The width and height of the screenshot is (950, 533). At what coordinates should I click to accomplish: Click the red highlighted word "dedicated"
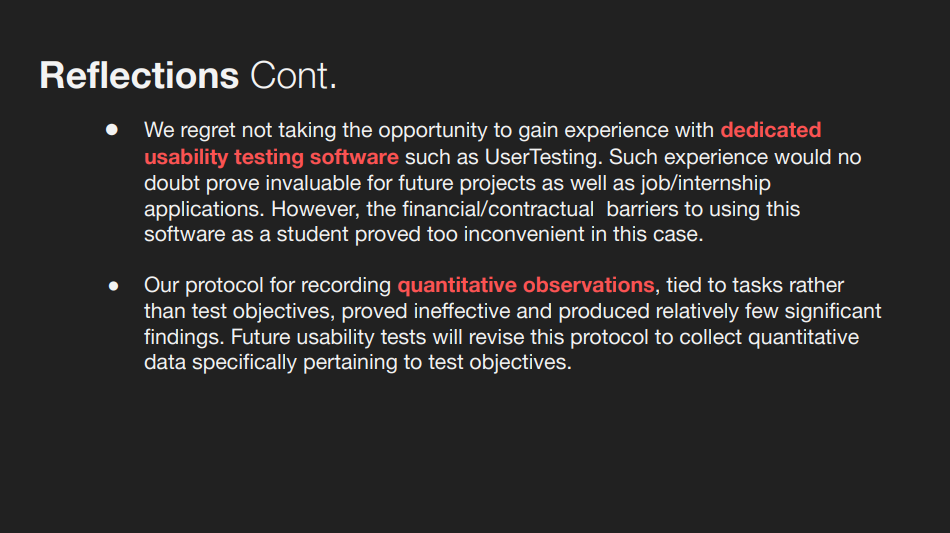771,130
